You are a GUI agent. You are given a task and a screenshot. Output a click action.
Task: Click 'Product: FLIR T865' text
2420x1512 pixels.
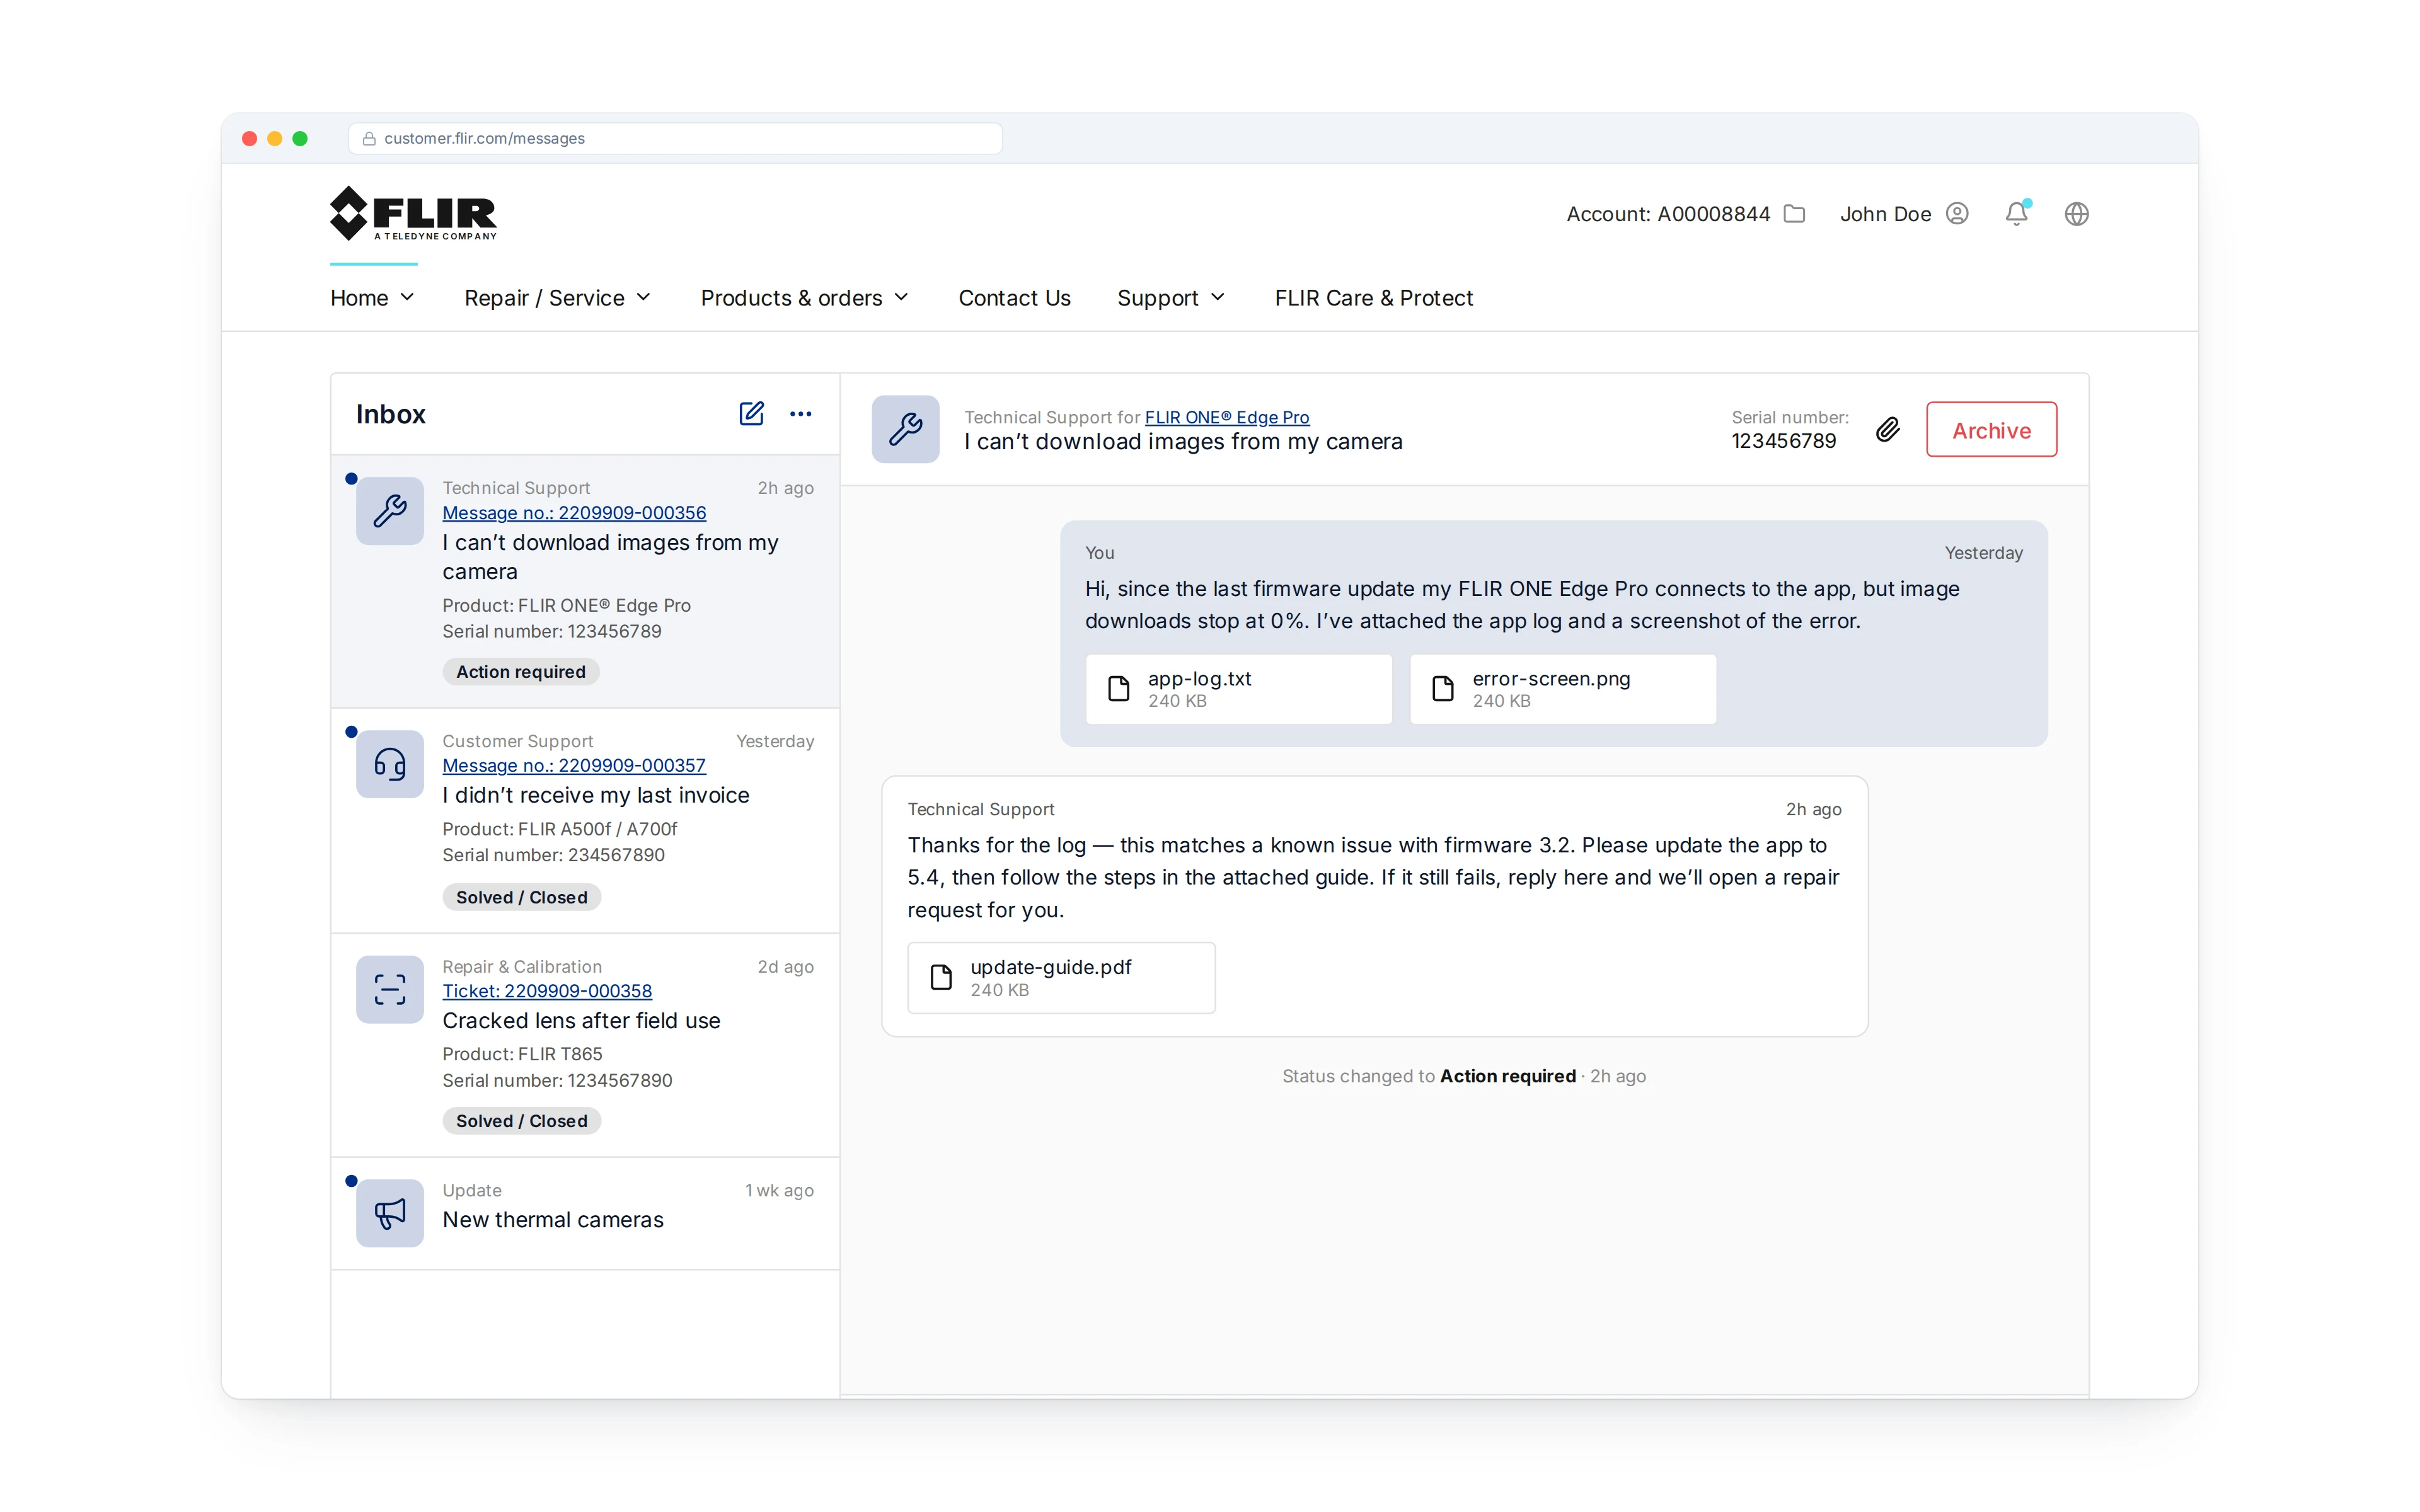(x=523, y=1054)
